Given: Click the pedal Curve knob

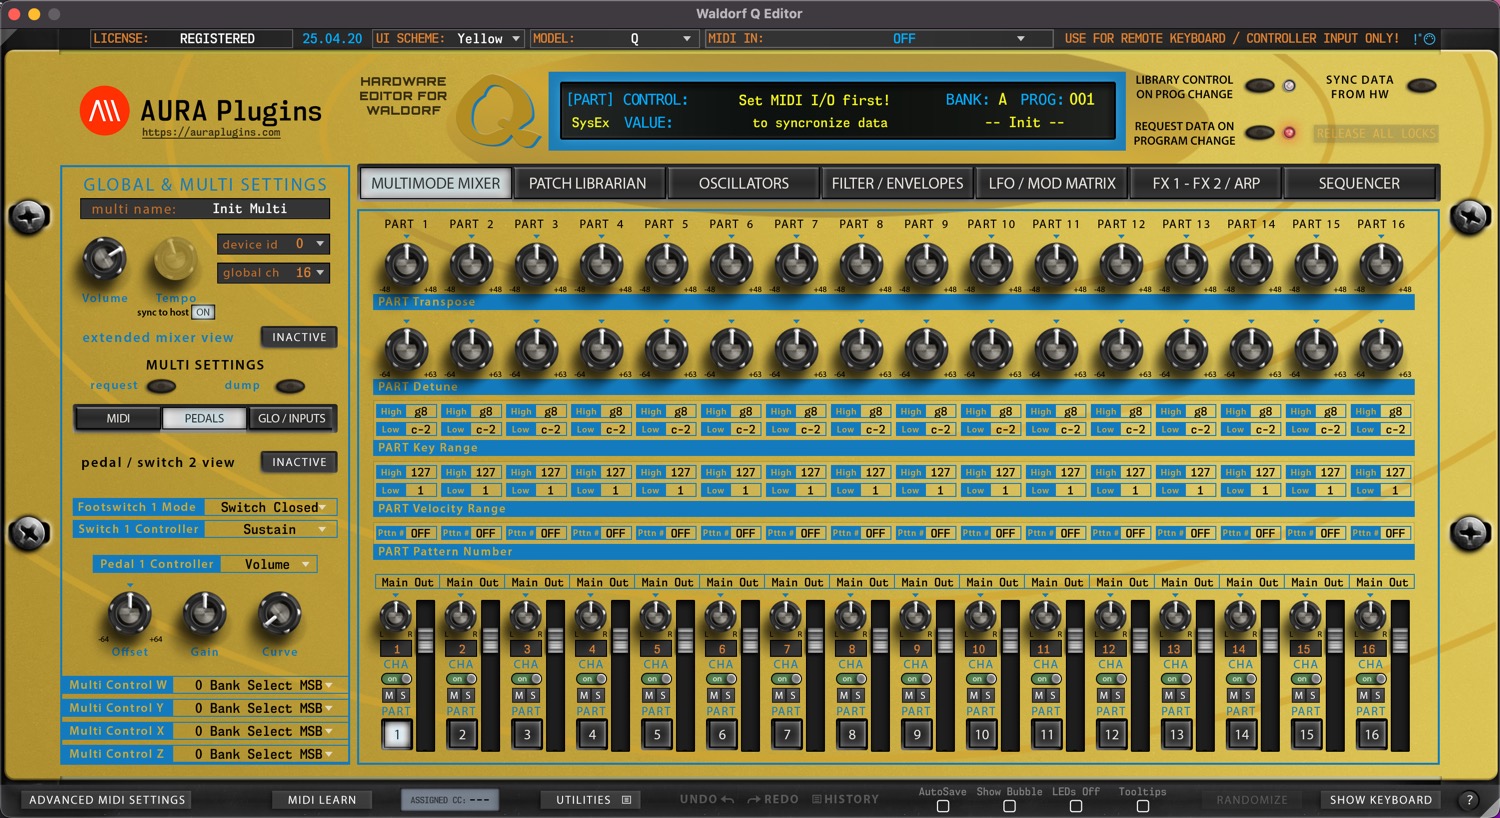Looking at the screenshot, I should [279, 614].
